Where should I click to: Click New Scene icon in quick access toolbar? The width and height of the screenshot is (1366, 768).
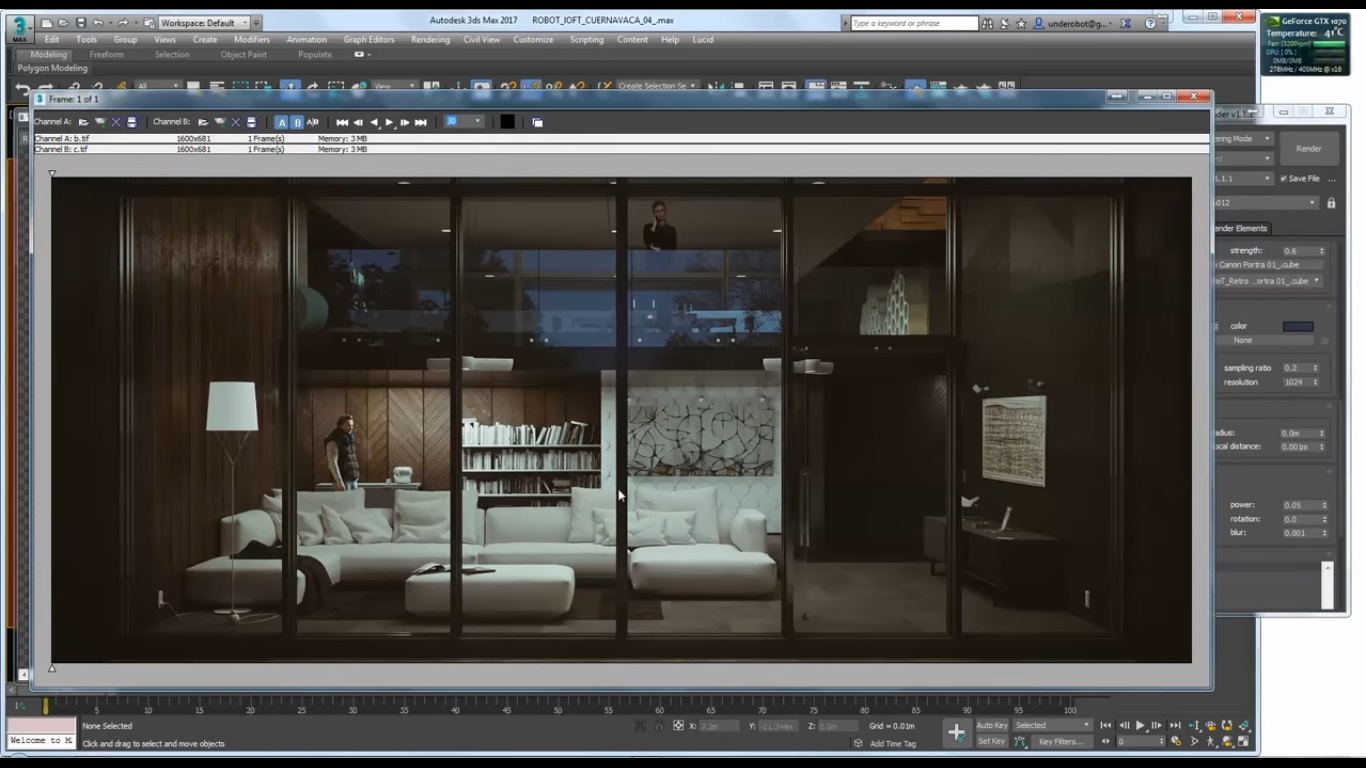point(47,22)
